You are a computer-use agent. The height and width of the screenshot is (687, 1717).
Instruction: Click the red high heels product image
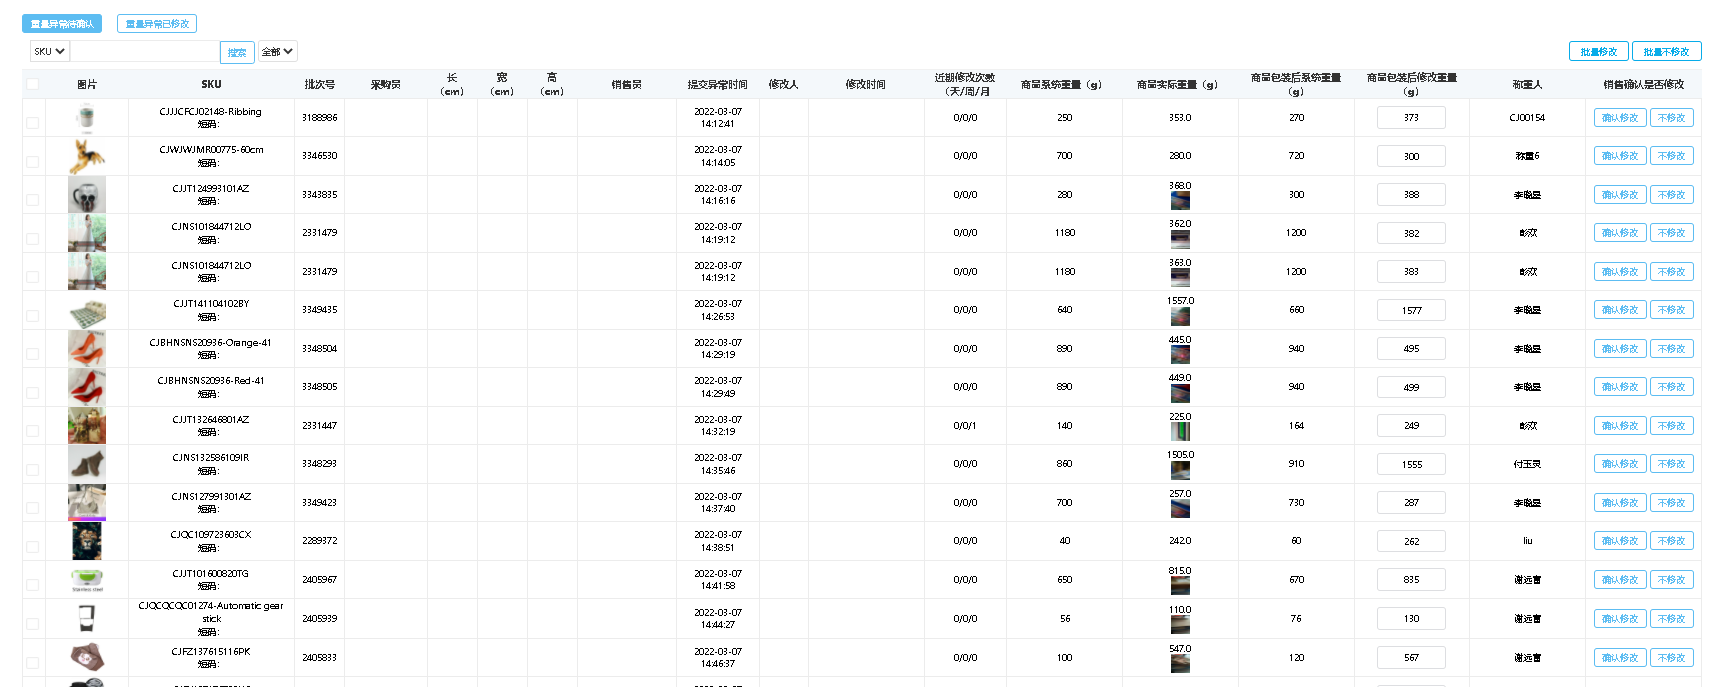coord(87,387)
